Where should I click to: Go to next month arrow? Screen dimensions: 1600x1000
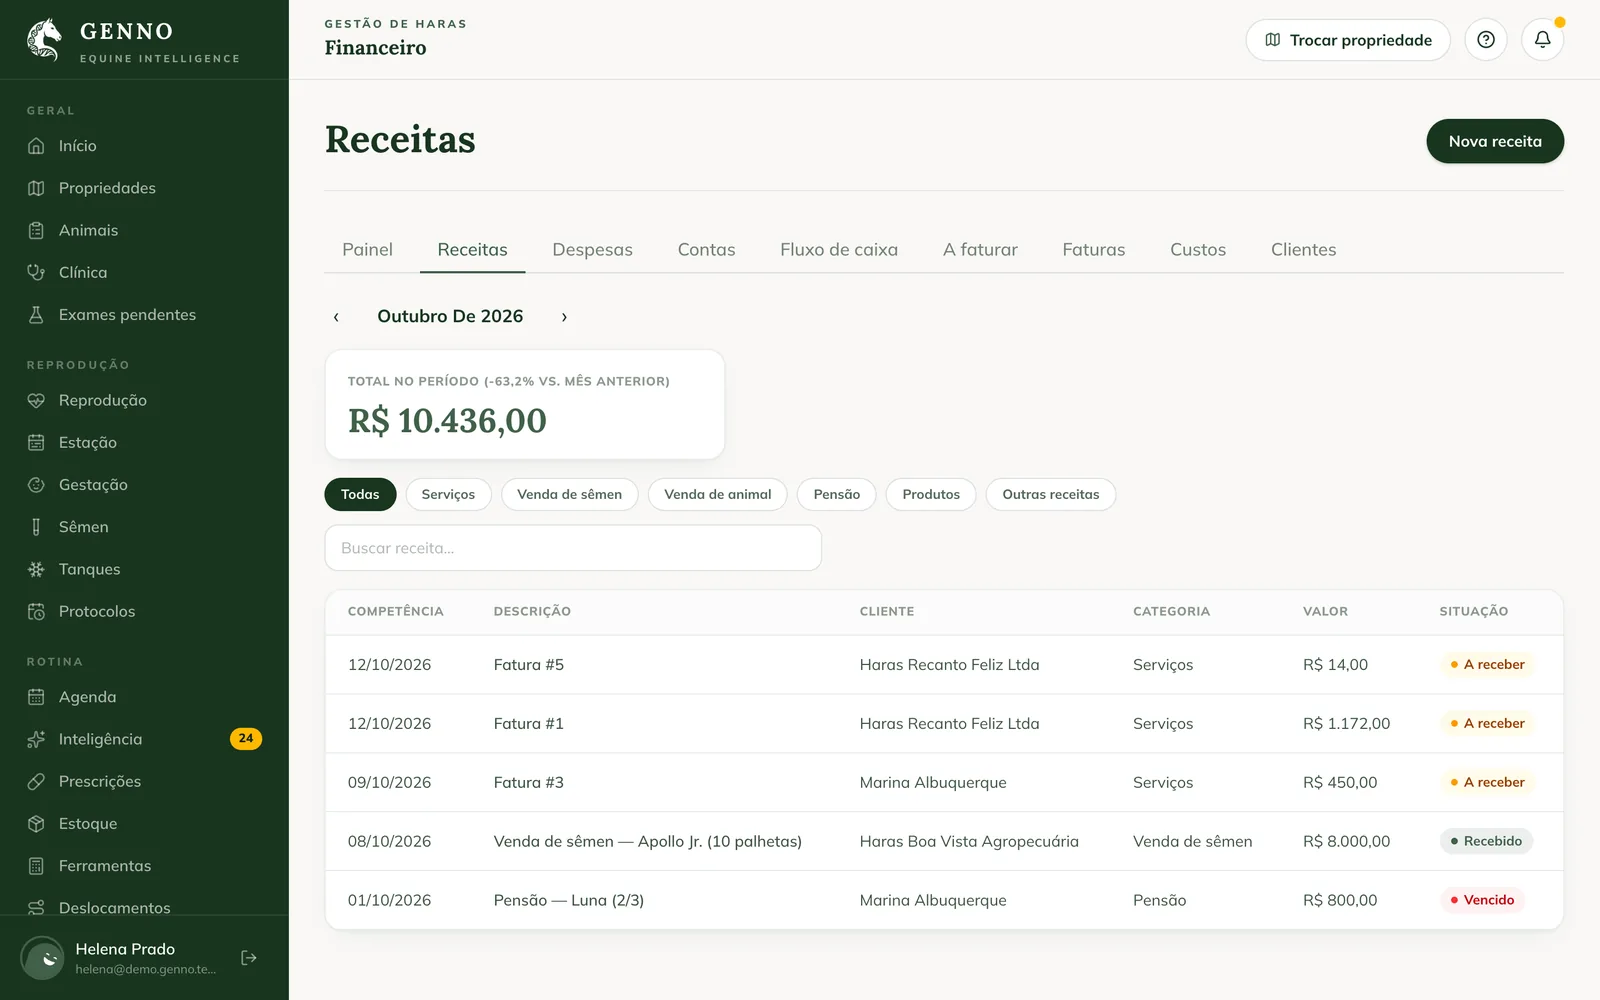click(x=564, y=317)
